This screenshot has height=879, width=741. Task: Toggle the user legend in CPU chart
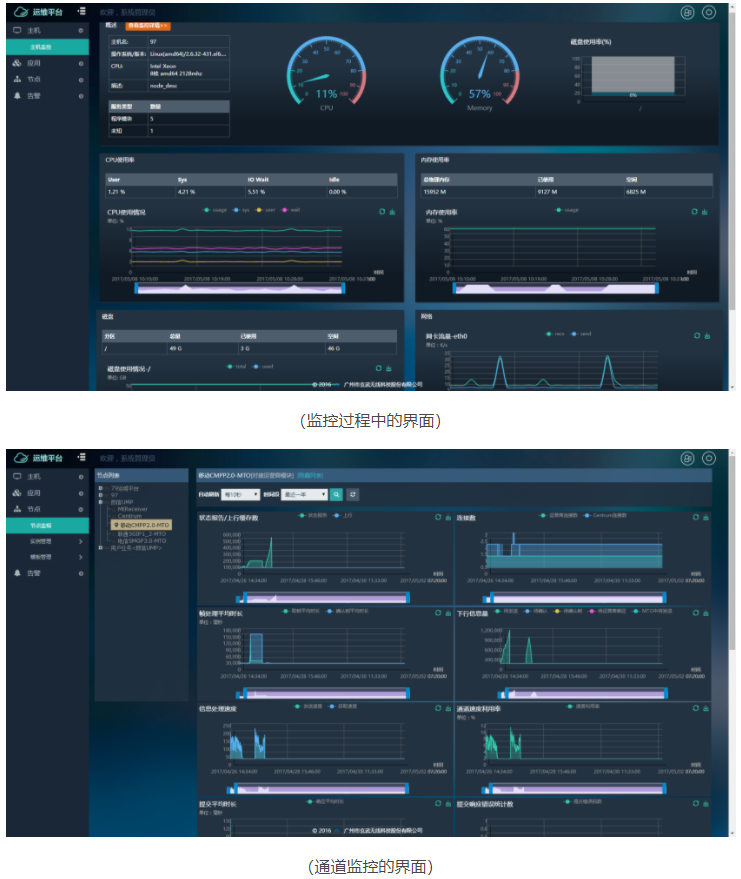point(266,210)
